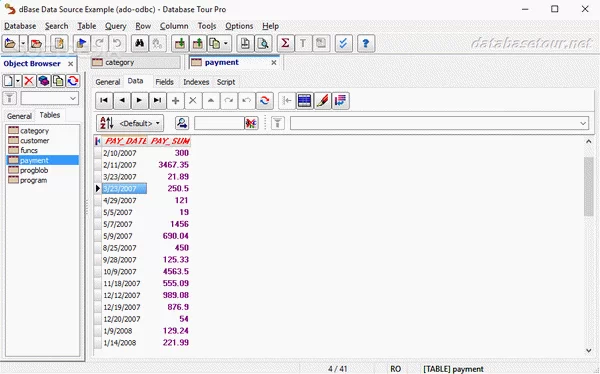Toggle the Object Browser filter funnel
Screen dimensions: 600x374
[10, 98]
